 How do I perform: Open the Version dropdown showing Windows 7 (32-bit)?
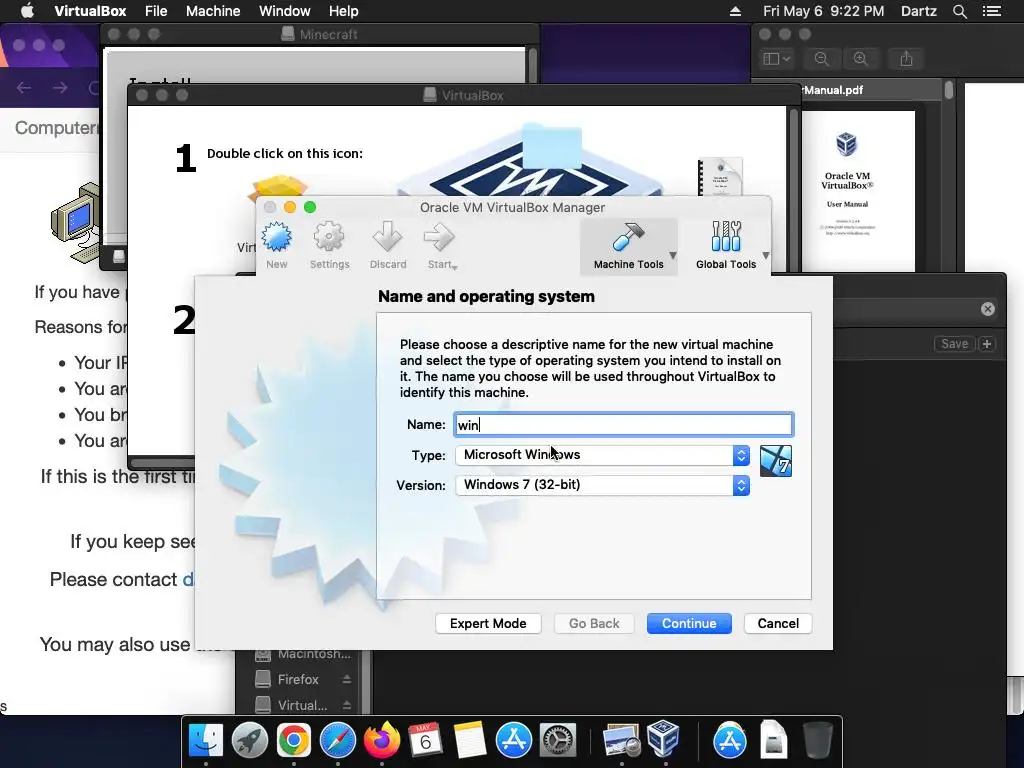pyautogui.click(x=602, y=485)
